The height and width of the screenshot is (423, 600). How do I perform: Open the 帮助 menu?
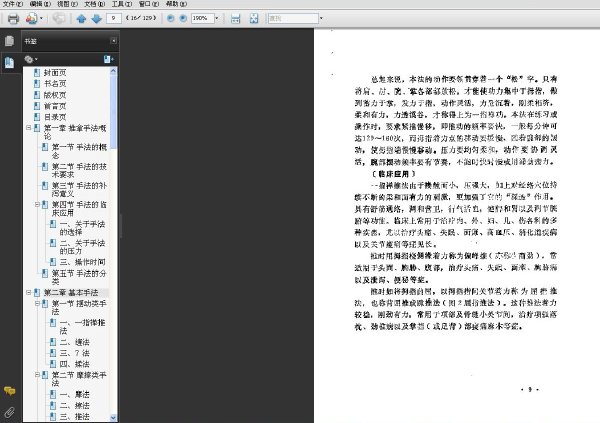pos(176,4)
